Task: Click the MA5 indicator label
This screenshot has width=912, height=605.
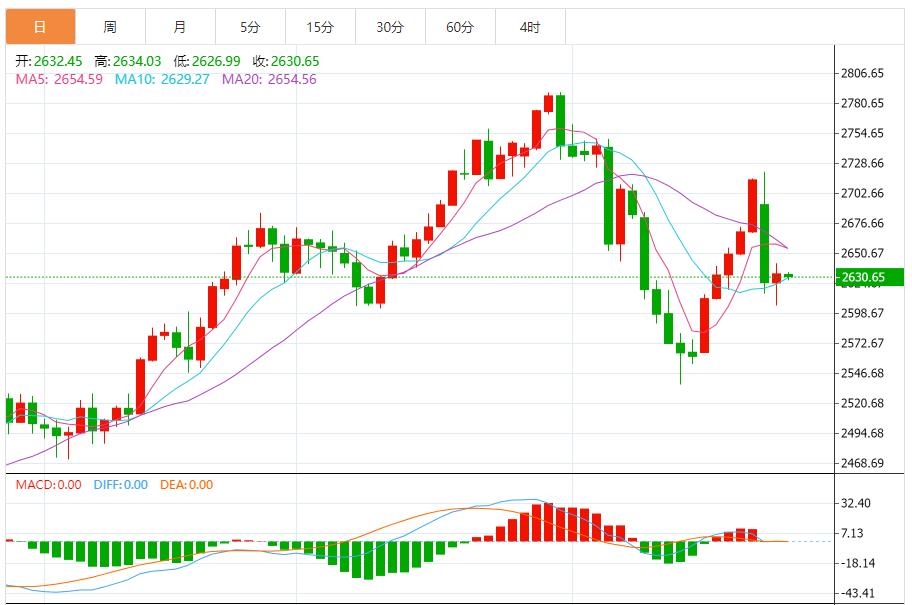Action: [x=59, y=79]
